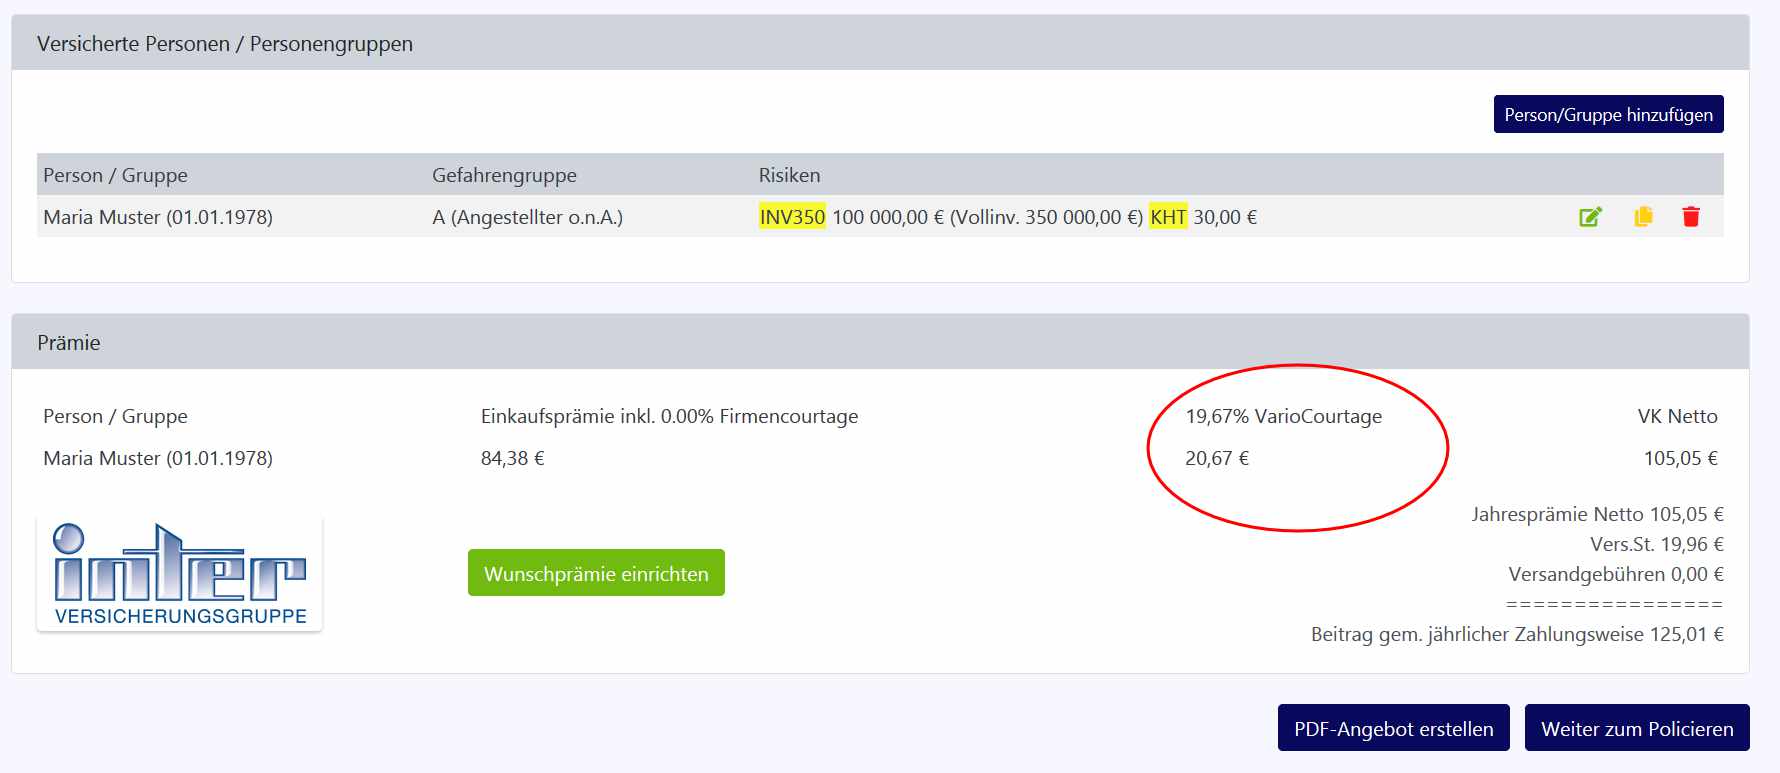The height and width of the screenshot is (773, 1780).
Task: Click the Gefahrengruppe column header
Action: pyautogui.click(x=504, y=175)
